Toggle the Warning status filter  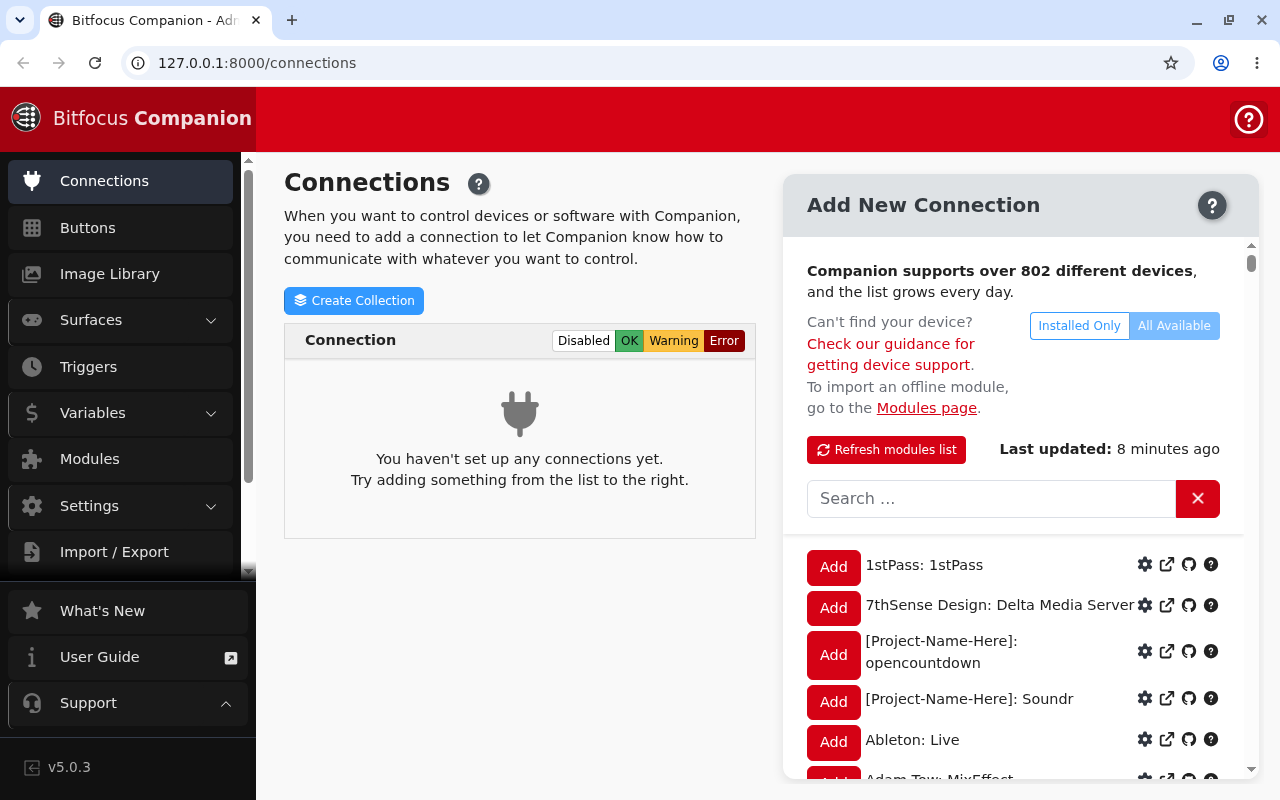(674, 341)
